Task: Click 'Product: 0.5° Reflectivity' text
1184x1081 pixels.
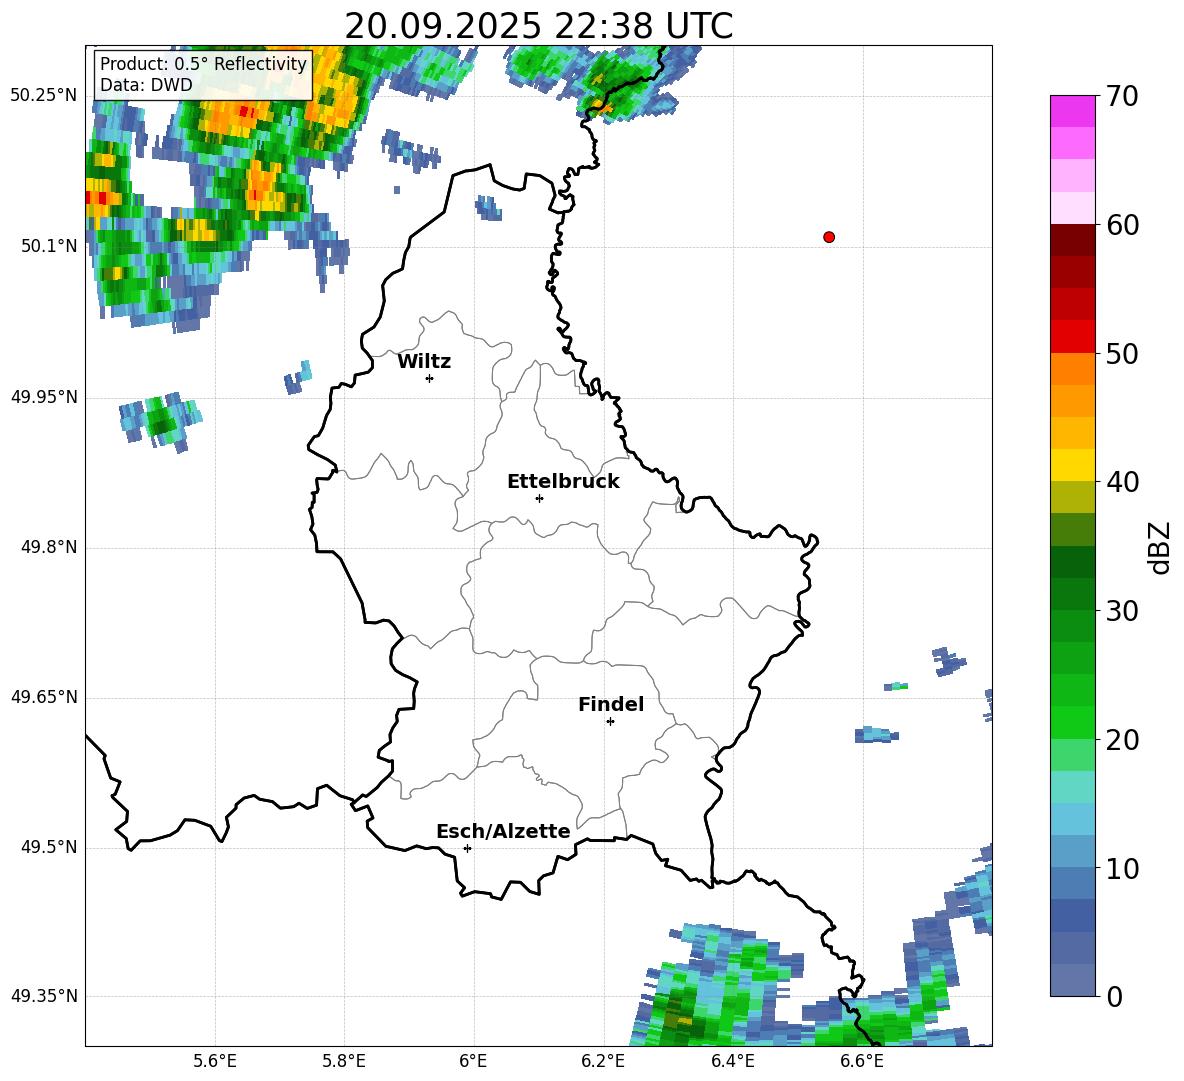Action: [x=203, y=63]
